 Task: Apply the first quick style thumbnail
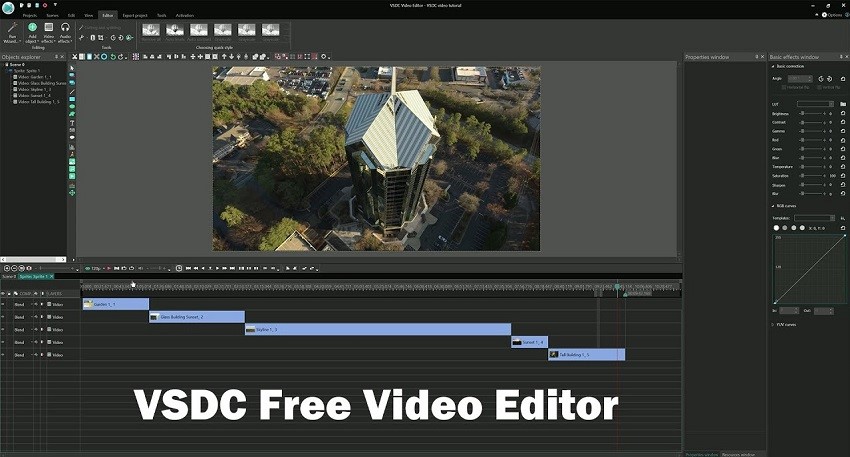[151, 30]
